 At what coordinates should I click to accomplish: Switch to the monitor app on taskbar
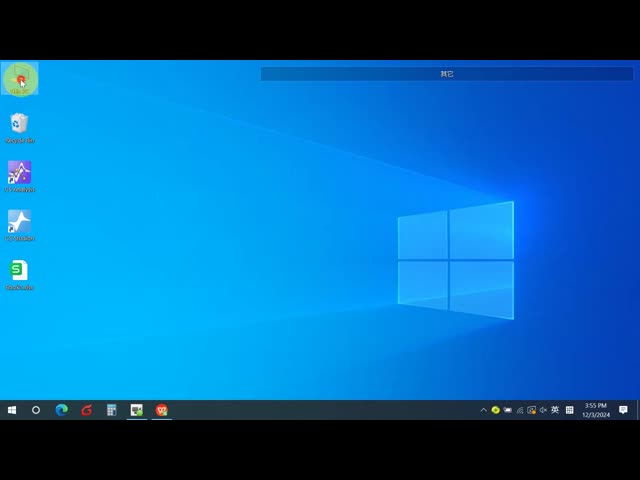[x=136, y=410]
